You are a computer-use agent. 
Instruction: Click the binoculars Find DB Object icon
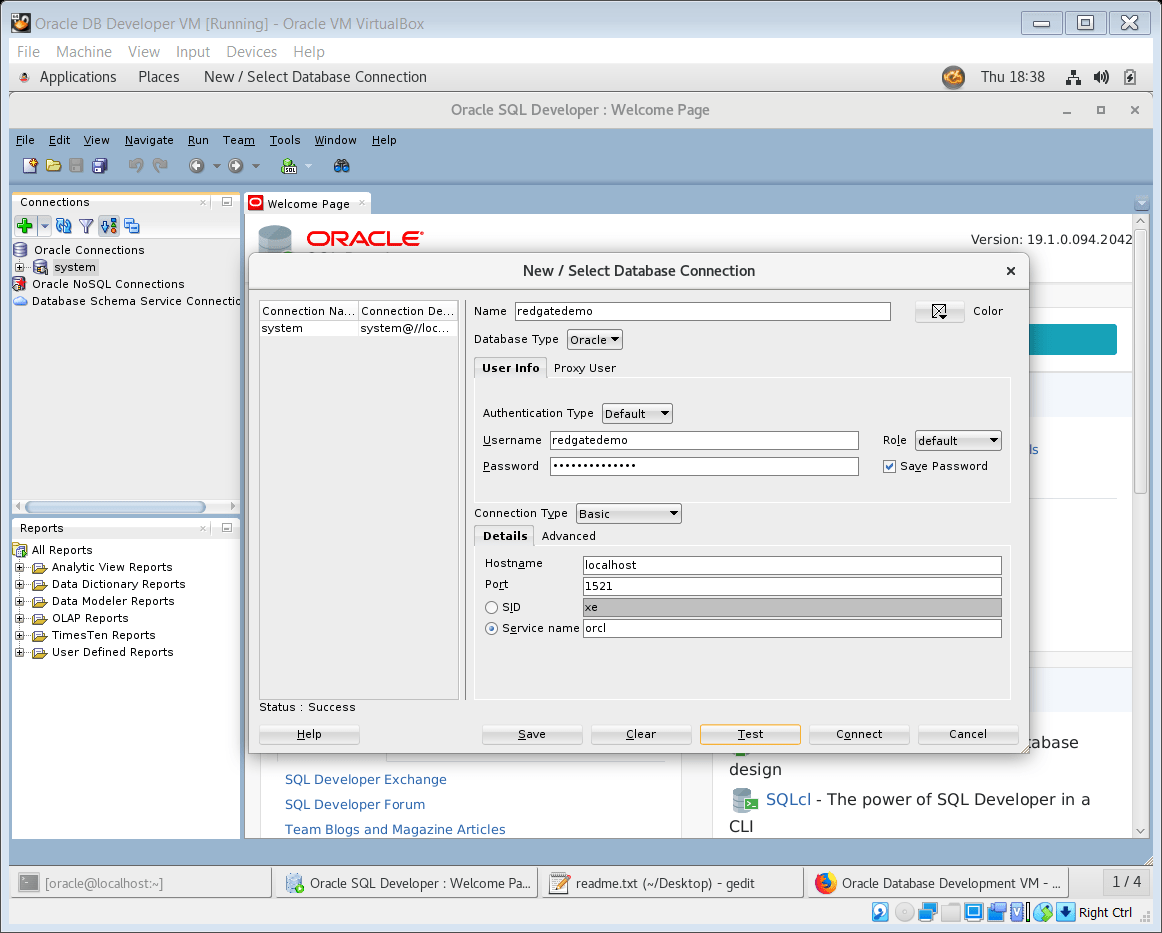click(x=342, y=166)
